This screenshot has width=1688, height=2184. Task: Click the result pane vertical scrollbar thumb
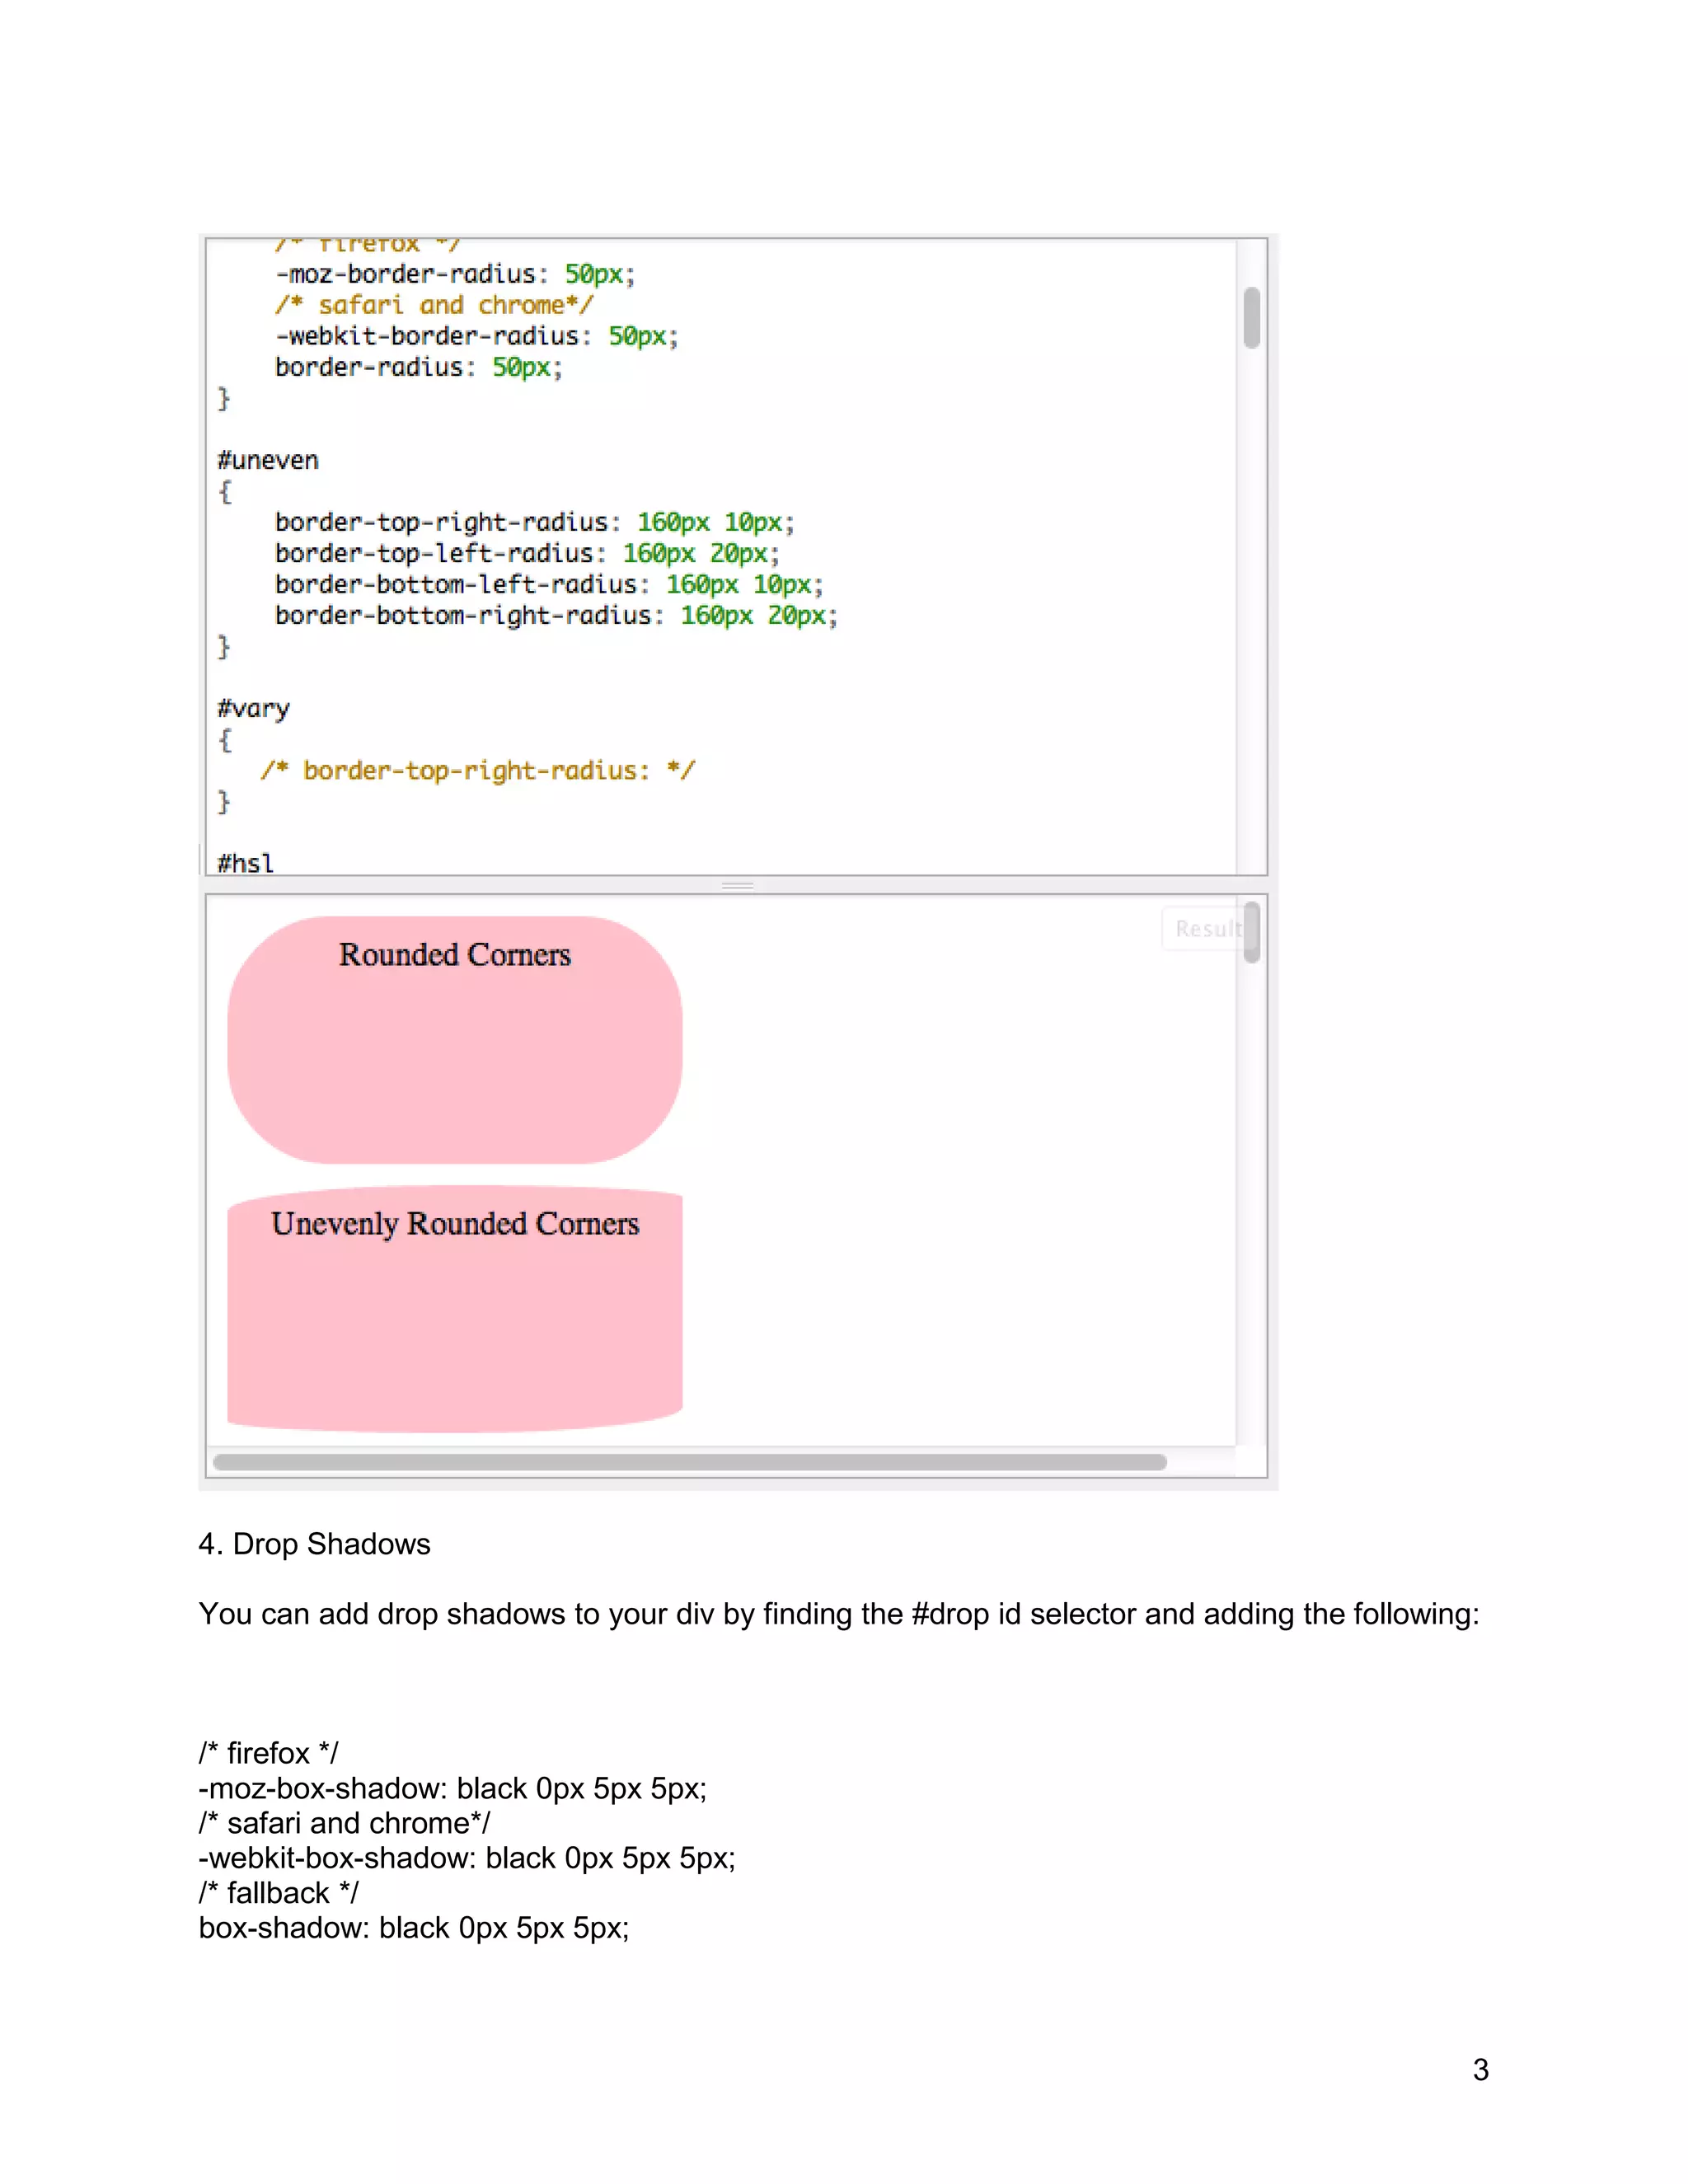[x=1251, y=932]
